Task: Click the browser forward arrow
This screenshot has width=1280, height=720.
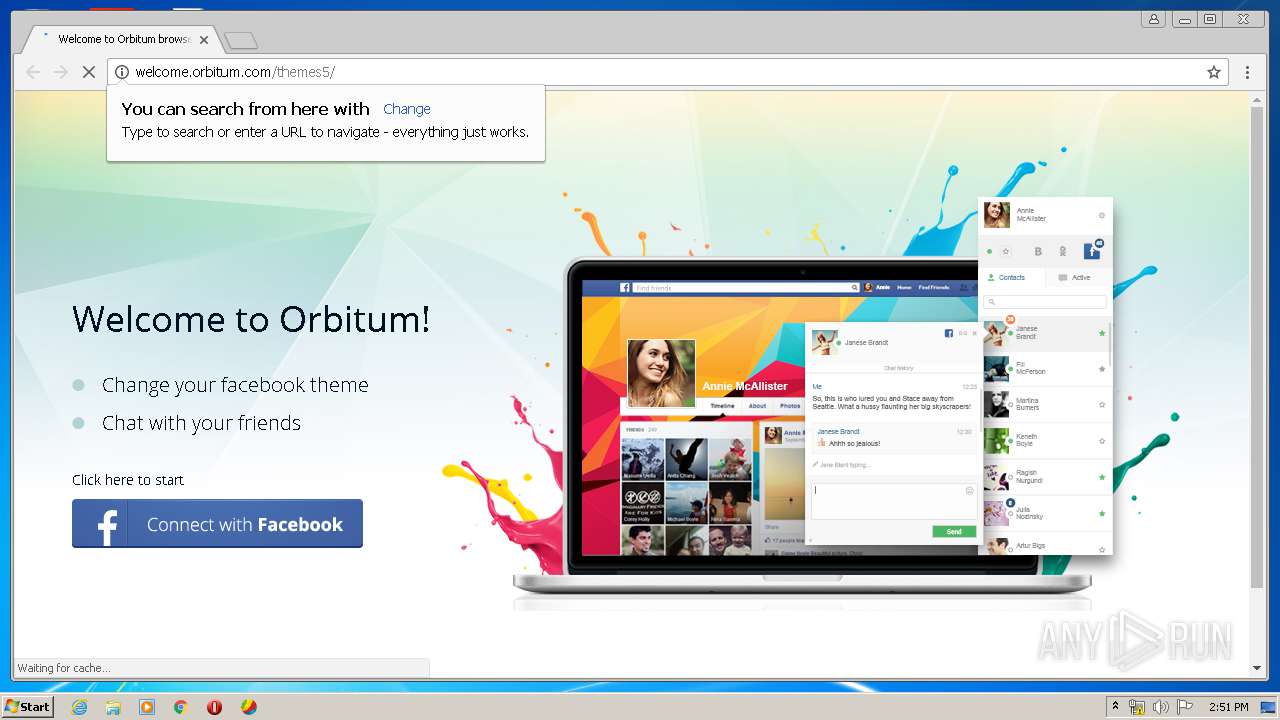Action: (x=61, y=72)
